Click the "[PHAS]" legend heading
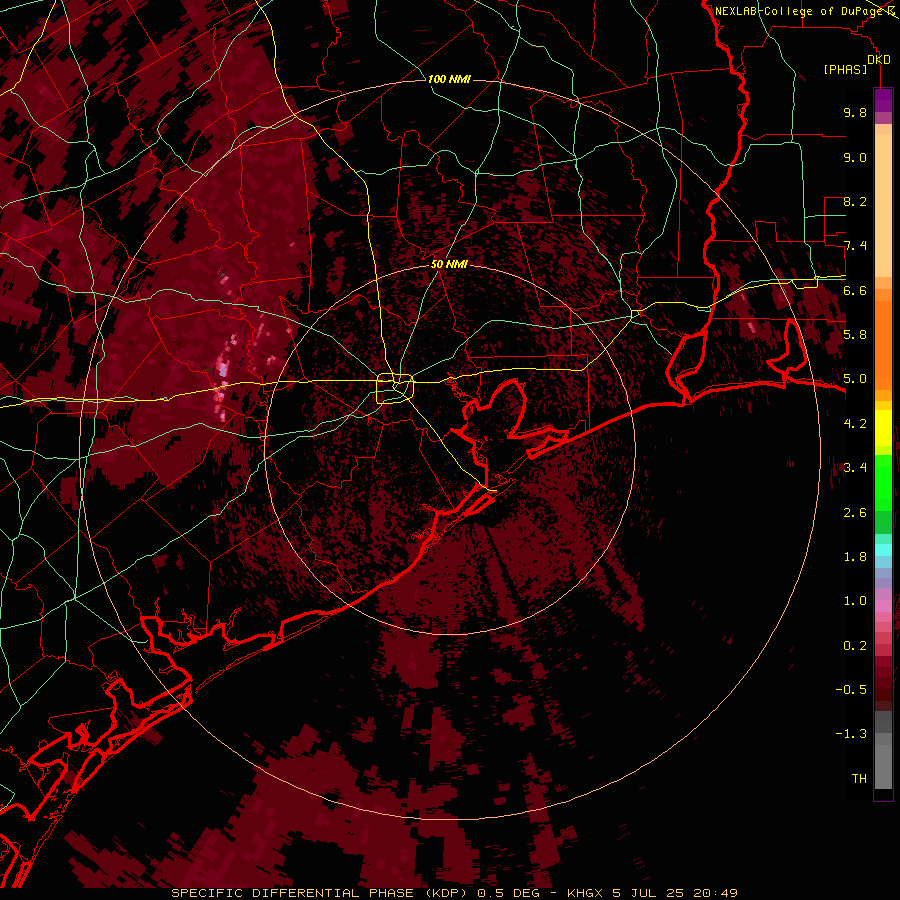 [x=845, y=70]
